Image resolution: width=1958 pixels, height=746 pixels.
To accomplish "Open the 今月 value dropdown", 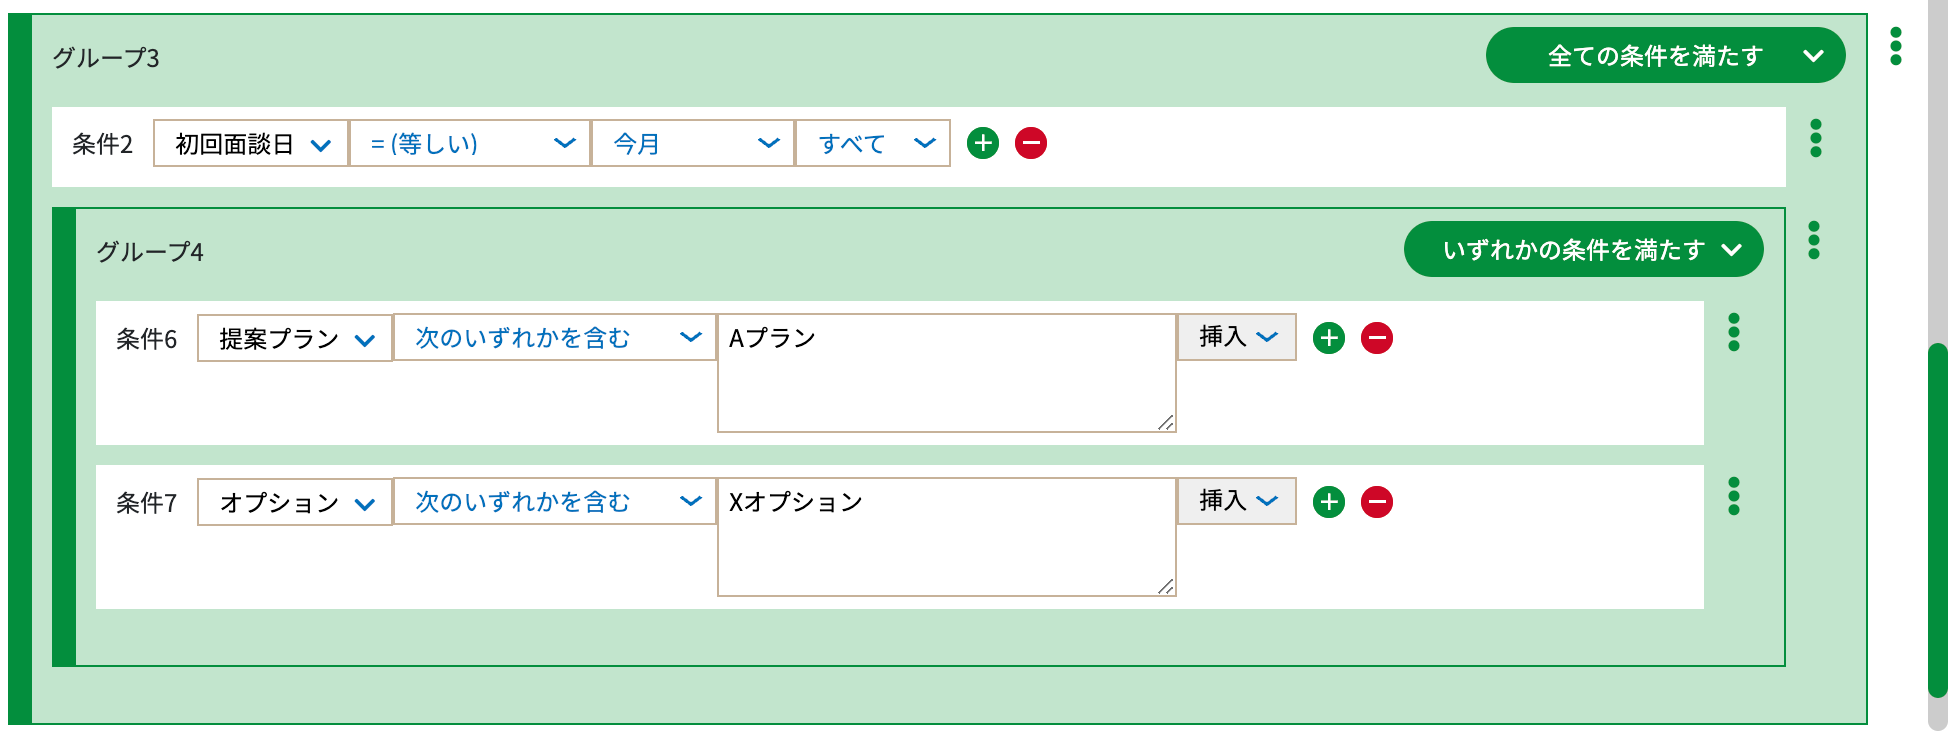I will [x=693, y=143].
